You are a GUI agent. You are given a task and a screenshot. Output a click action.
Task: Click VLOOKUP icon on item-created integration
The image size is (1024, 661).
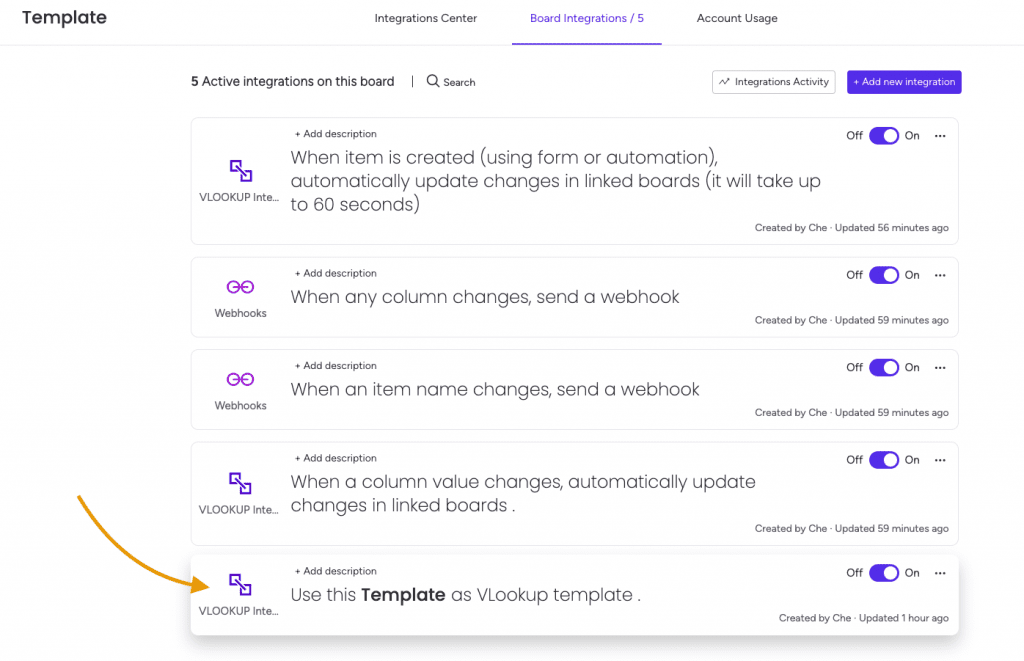point(240,170)
